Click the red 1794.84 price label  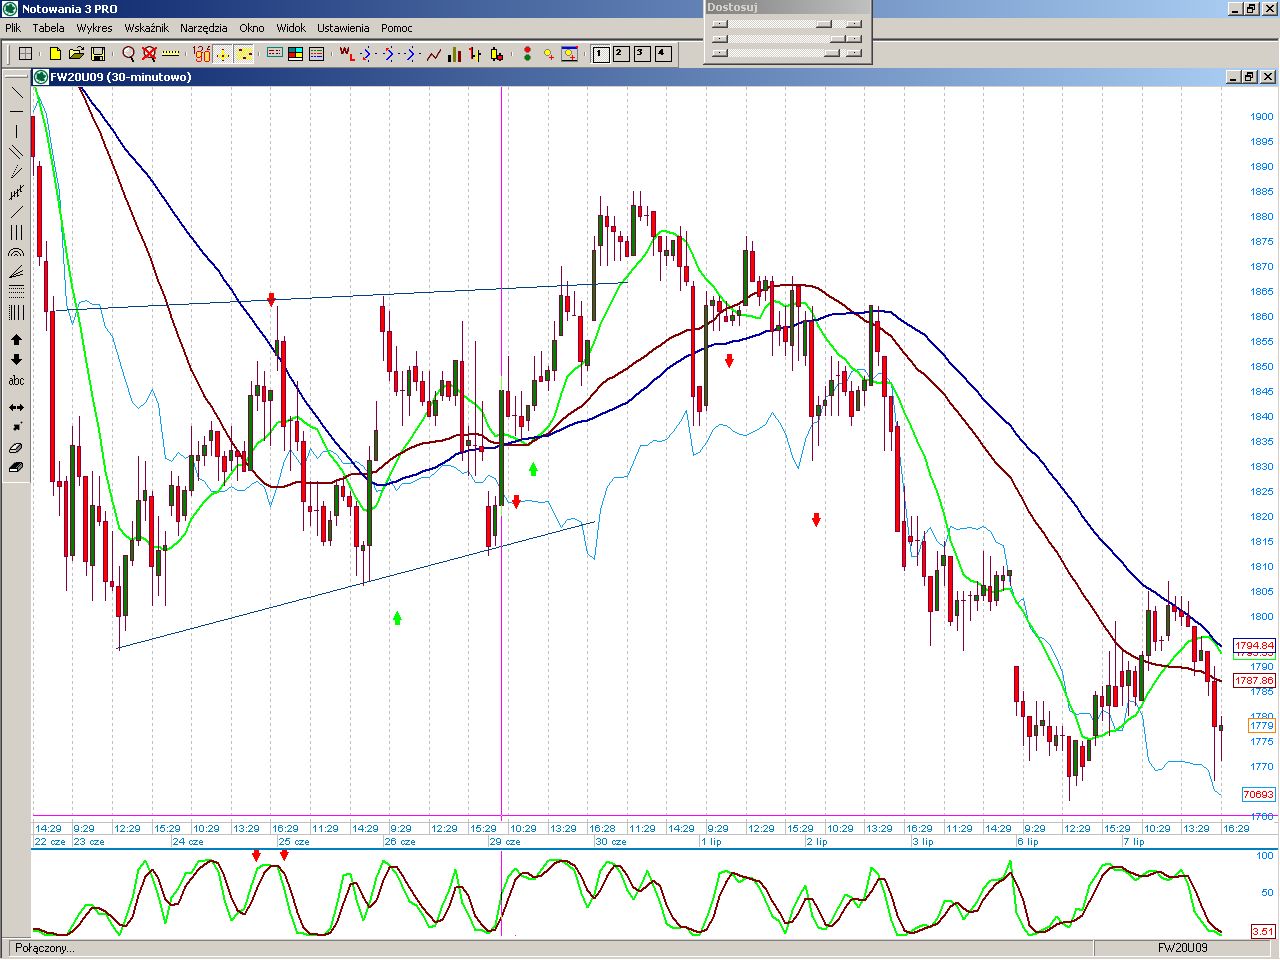[1254, 646]
